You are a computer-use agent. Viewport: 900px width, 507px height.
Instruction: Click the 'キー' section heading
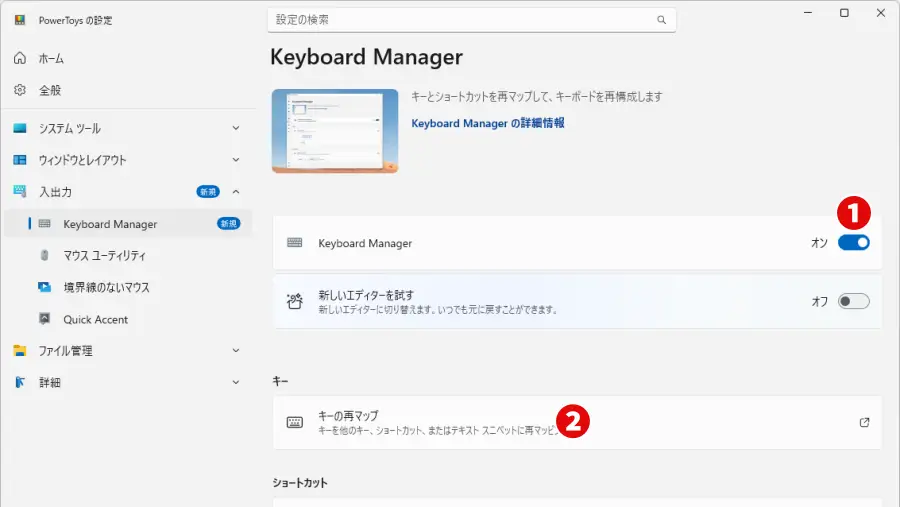coord(280,381)
